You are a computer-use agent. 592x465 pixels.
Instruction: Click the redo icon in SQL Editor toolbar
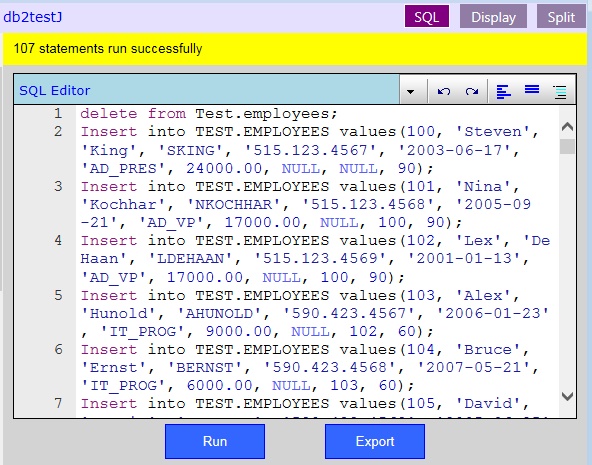tap(472, 91)
